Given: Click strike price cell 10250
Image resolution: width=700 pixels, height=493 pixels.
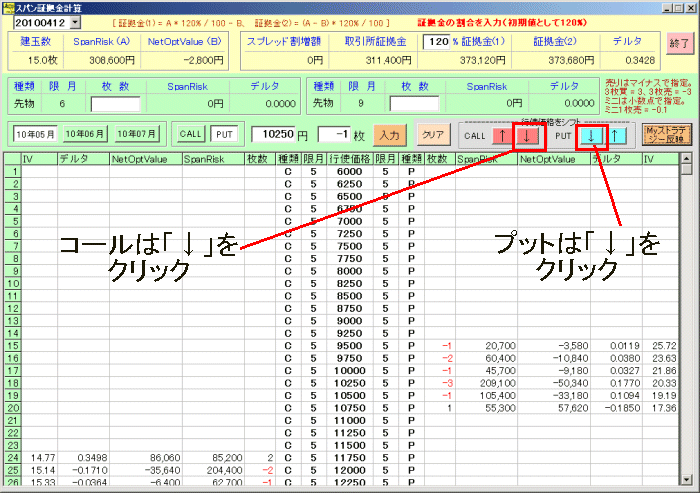Looking at the screenshot, I should click(350, 383).
